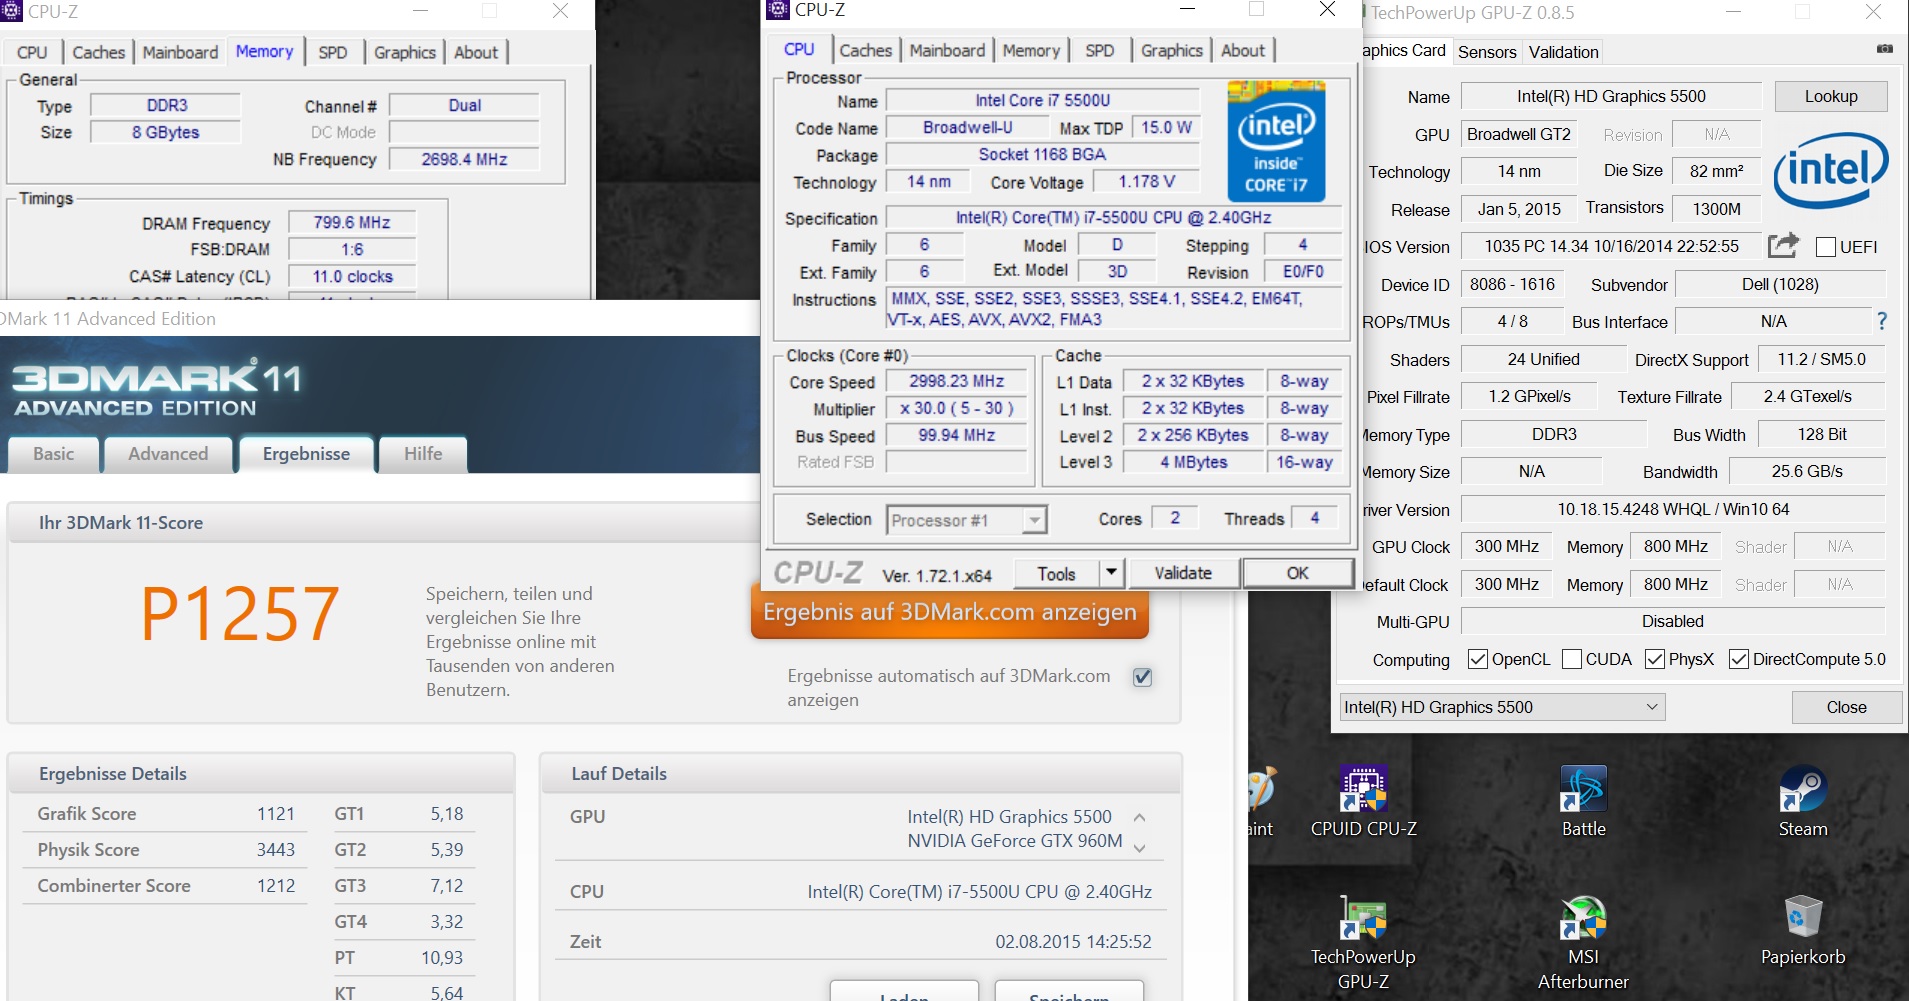Click the left CPU-Z memory window title icon

point(11,11)
